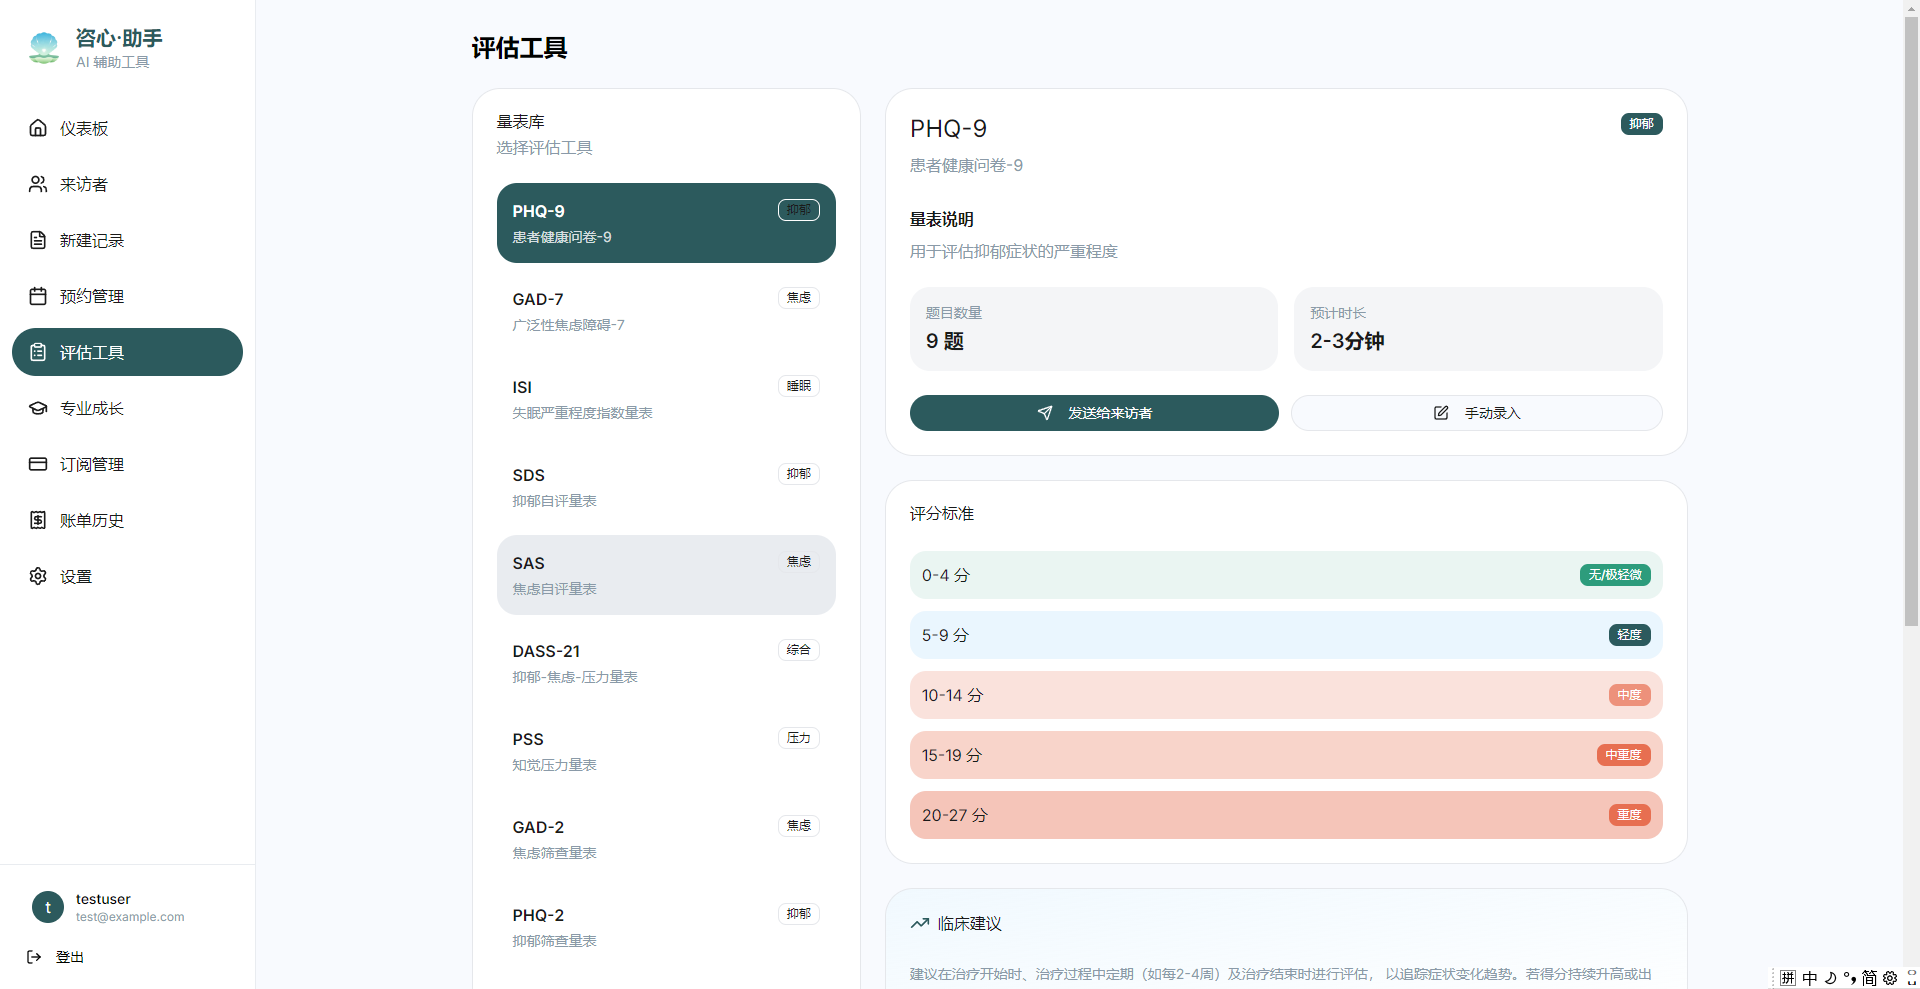Choose the ISI insomnia scale
Viewport: 1920px width, 989px height.
[x=666, y=399]
